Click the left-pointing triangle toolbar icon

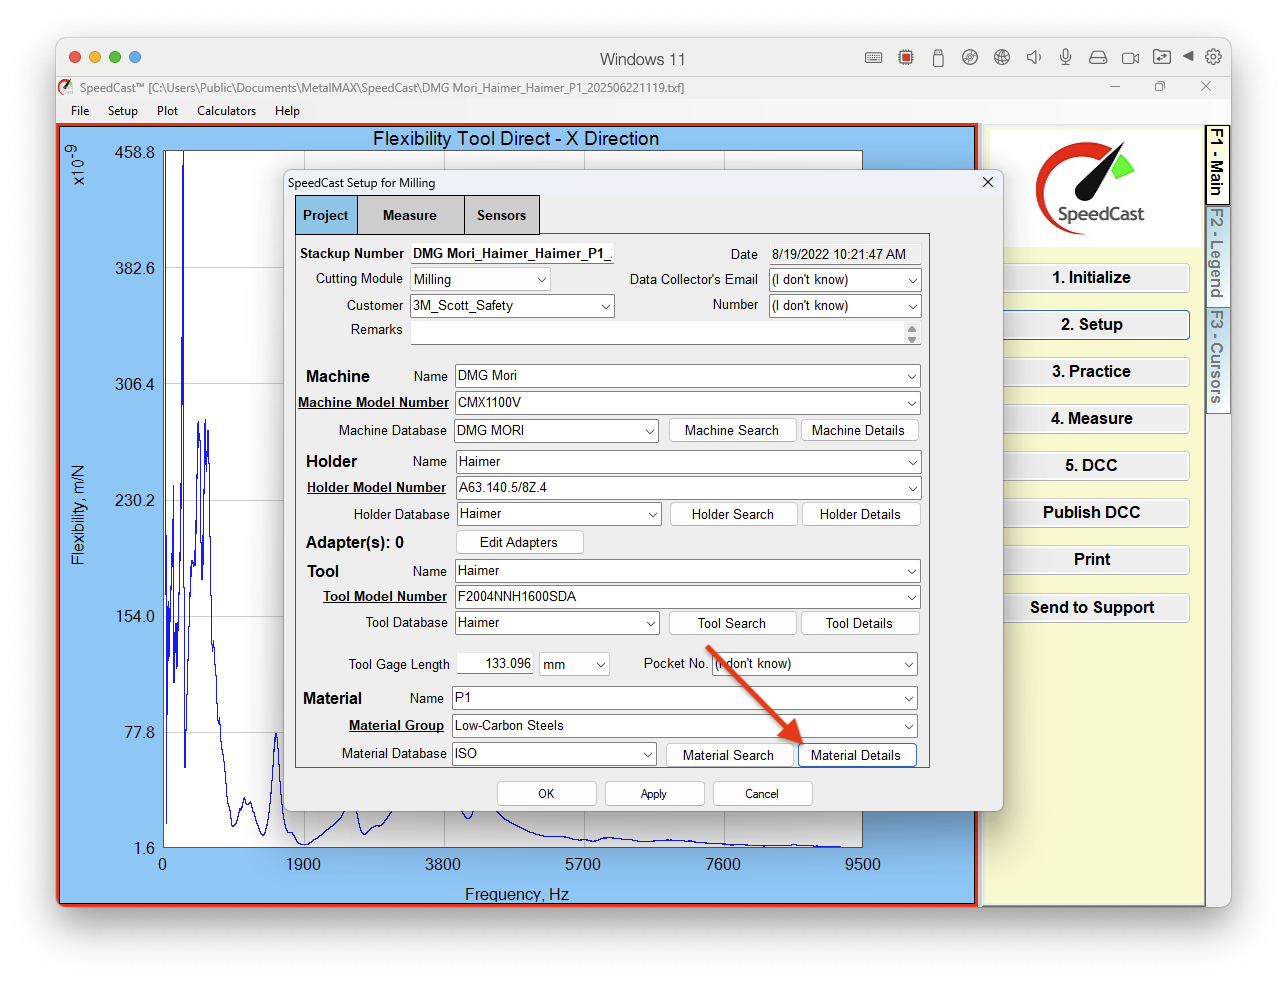click(1188, 57)
